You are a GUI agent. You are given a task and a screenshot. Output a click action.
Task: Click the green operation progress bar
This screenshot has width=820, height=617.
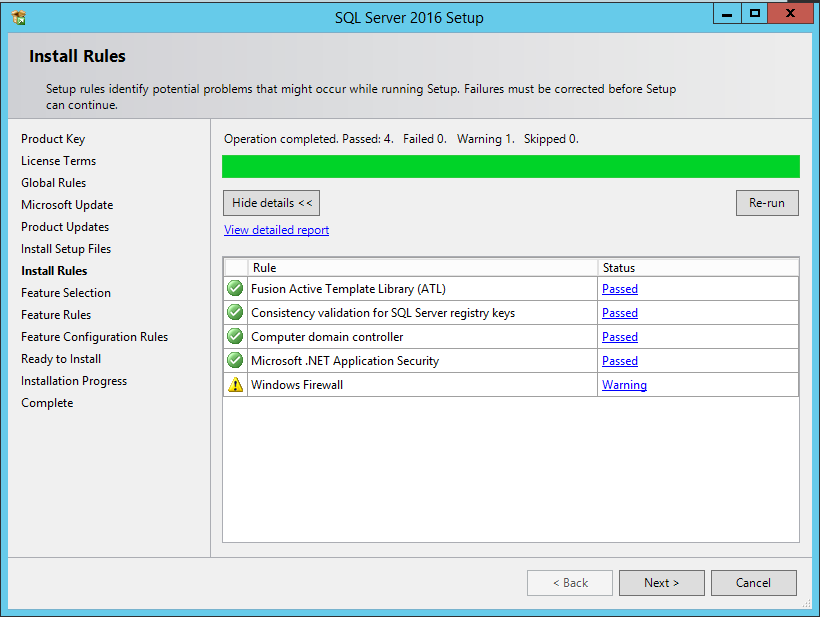click(x=510, y=166)
